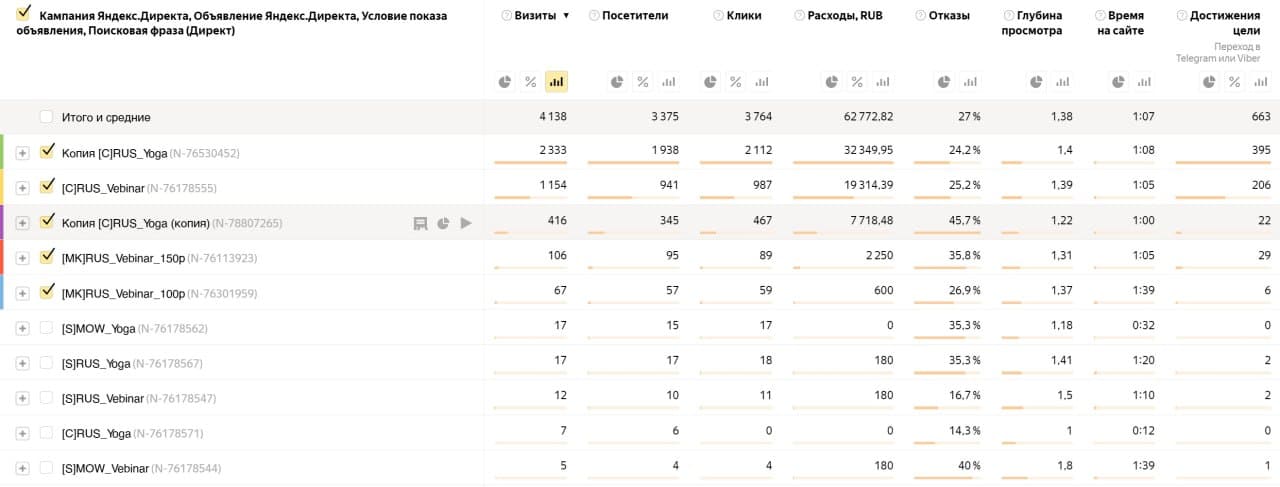
Task: Click save-segment icon in Копия [C]RUS_Yoga (копия) row
Action: click(x=421, y=223)
